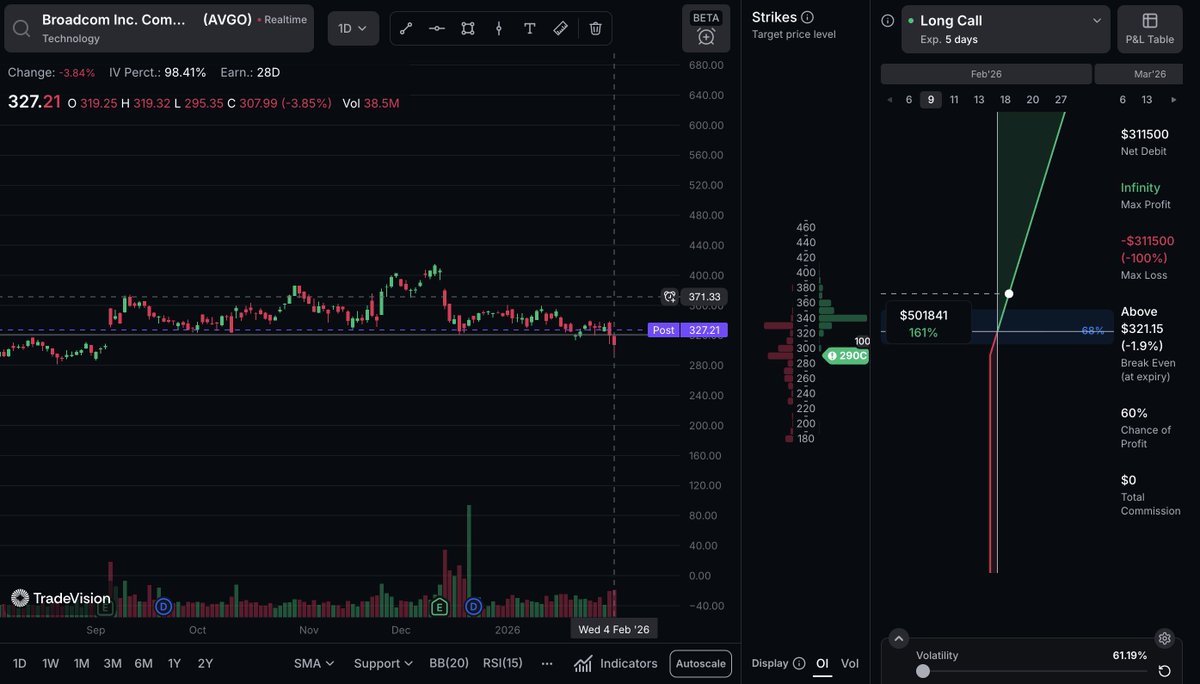Open the 1D interval dropdown in the toolbar
This screenshot has height=684, width=1200.
(353, 28)
